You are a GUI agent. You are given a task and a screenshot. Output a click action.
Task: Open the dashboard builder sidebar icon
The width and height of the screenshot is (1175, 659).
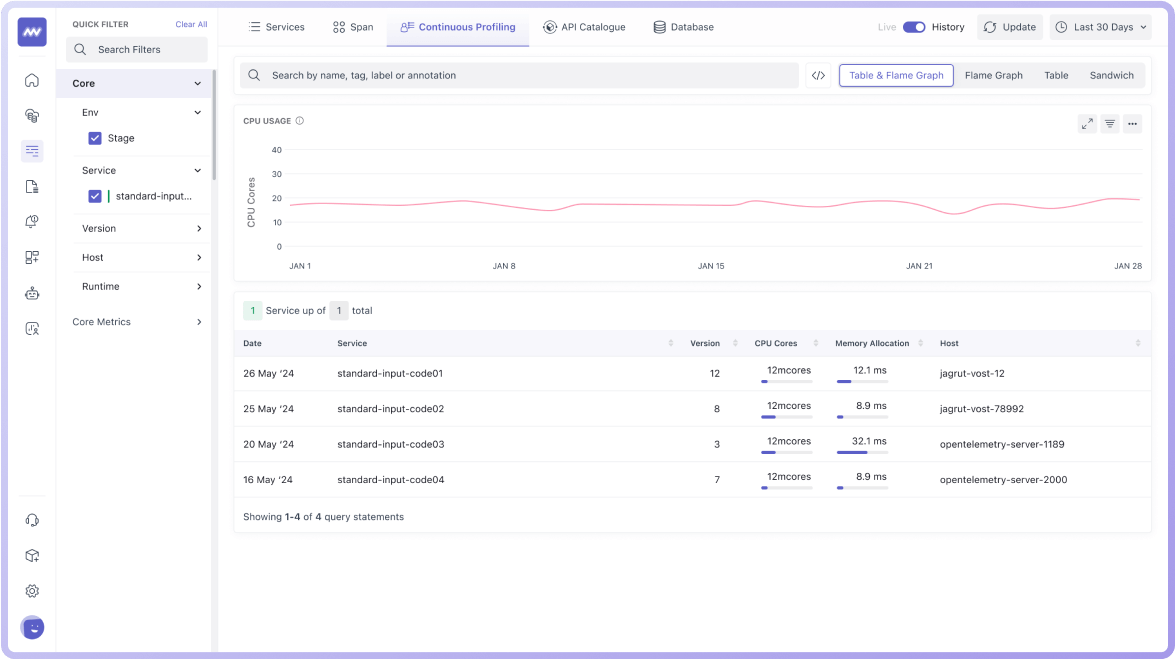tap(32, 257)
